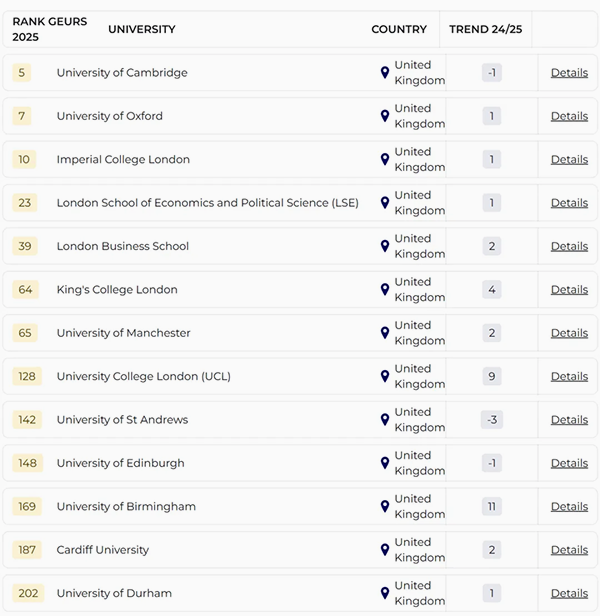Open Details link for University of Oxford
The image size is (600, 616).
569,116
